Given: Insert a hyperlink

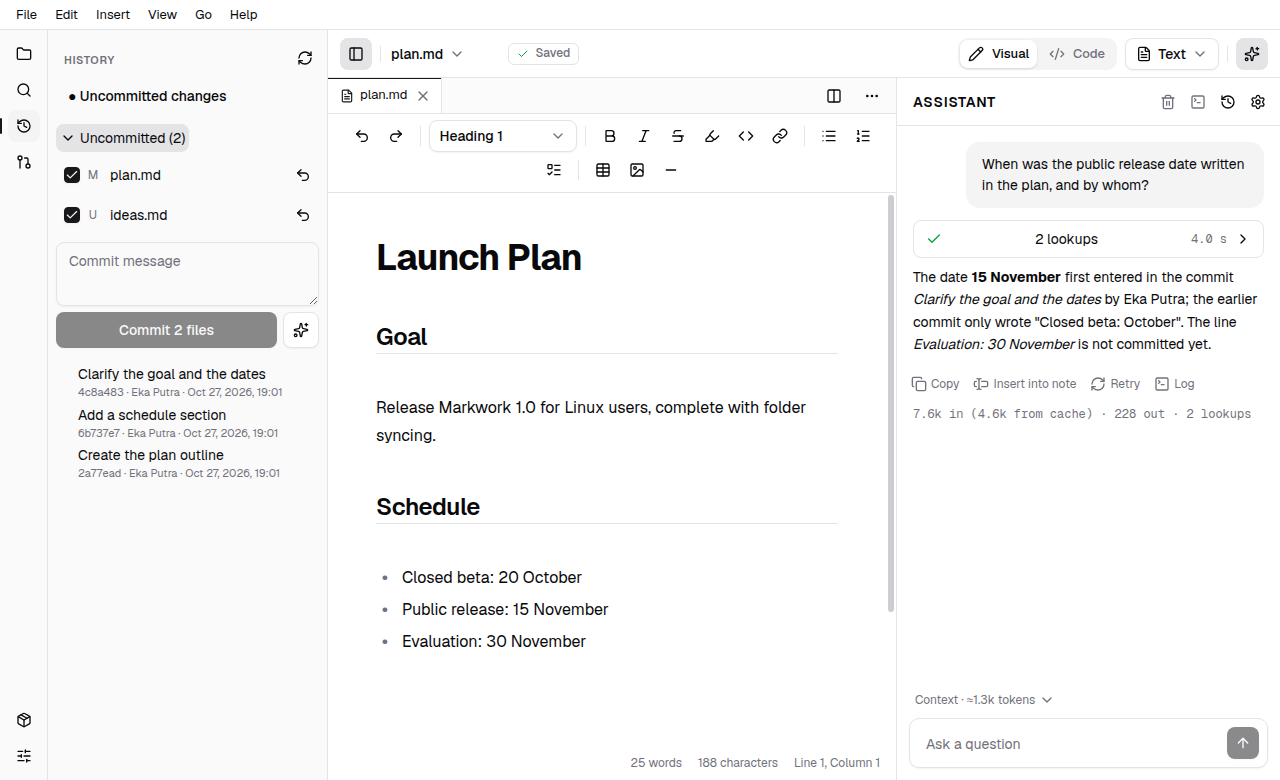Looking at the screenshot, I should [780, 136].
